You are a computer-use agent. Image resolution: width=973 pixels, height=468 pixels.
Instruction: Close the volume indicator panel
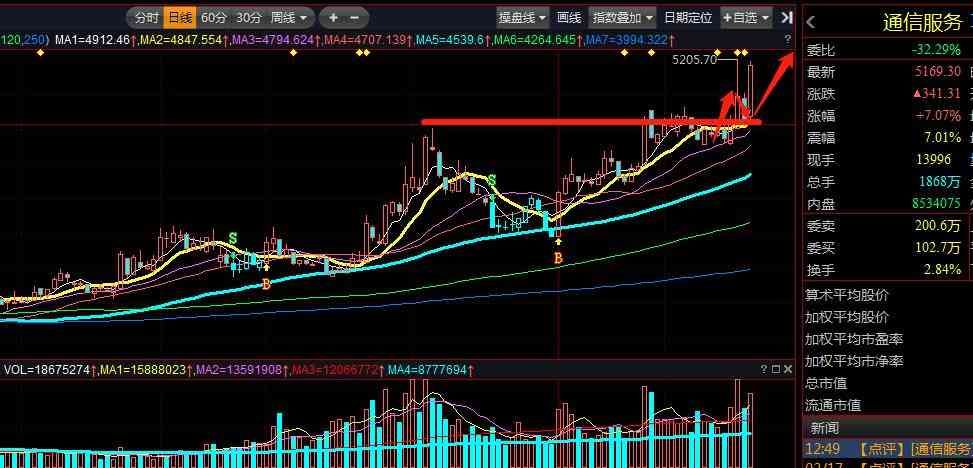pyautogui.click(x=787, y=369)
